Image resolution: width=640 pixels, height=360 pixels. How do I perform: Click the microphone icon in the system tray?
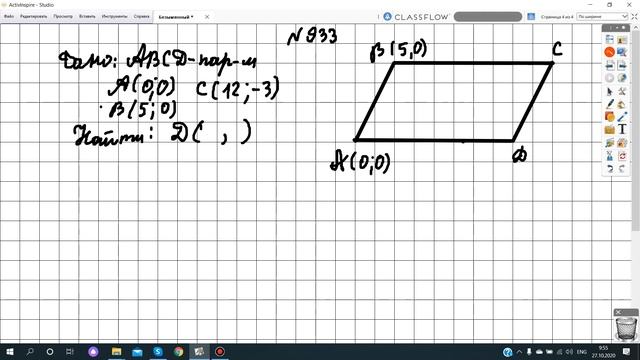pos(529,352)
